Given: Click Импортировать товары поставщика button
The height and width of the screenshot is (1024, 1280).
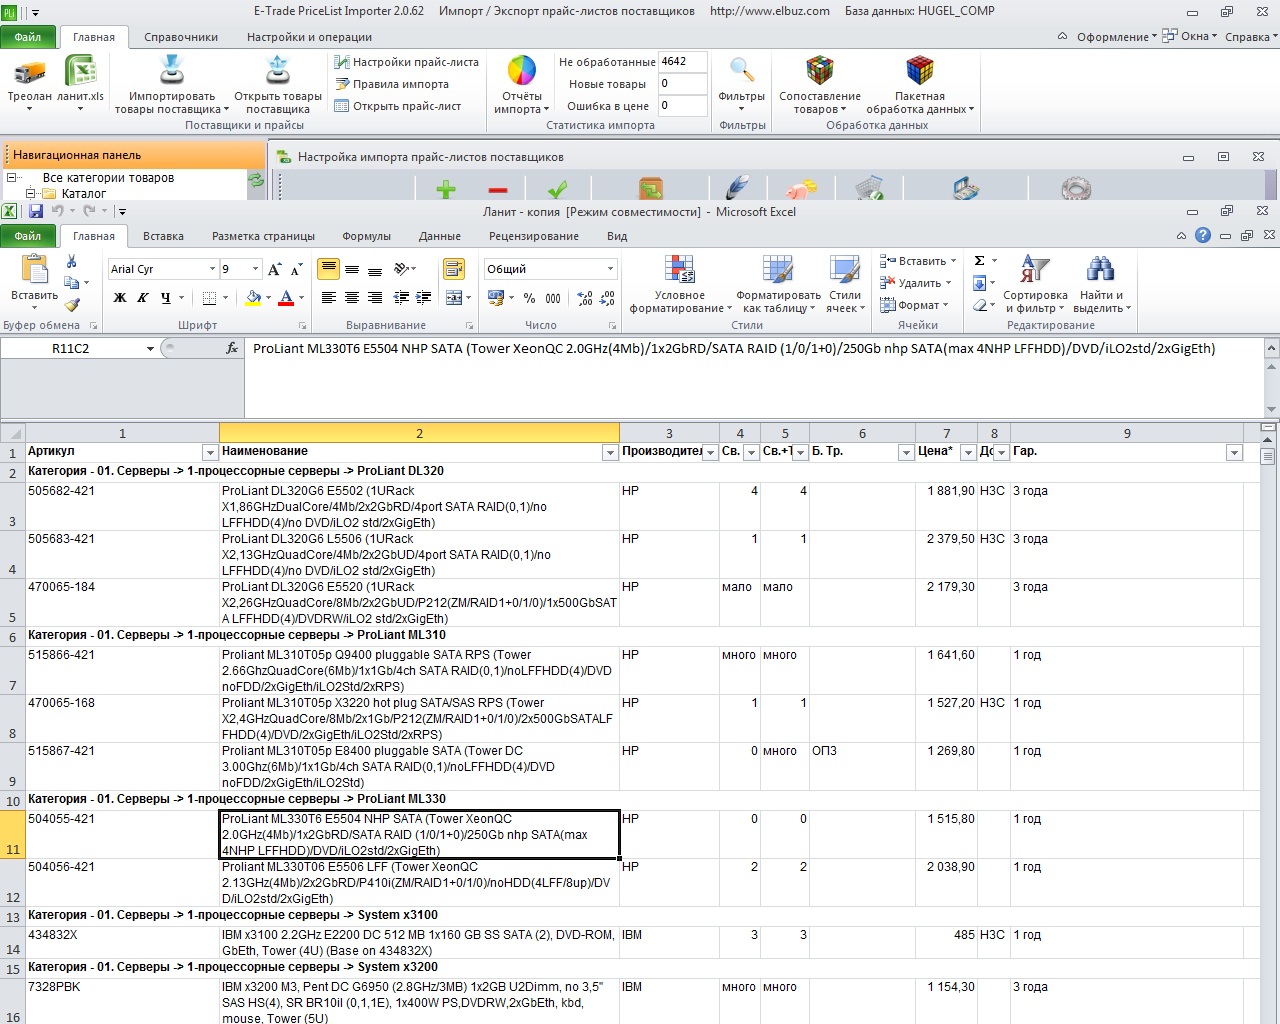Looking at the screenshot, I should pos(172,85).
